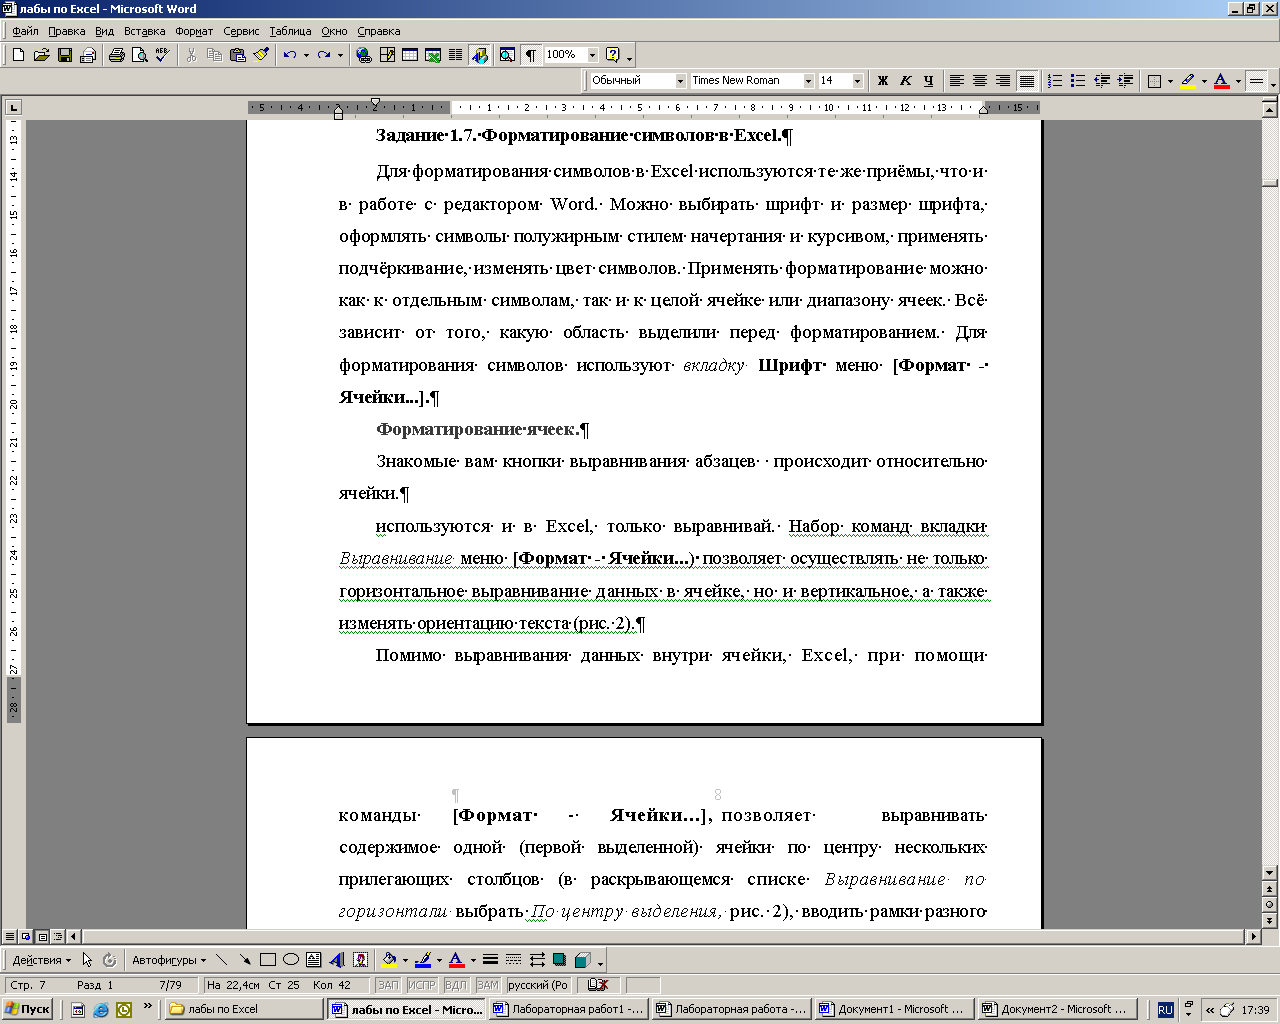Start a numbered list

(1055, 81)
